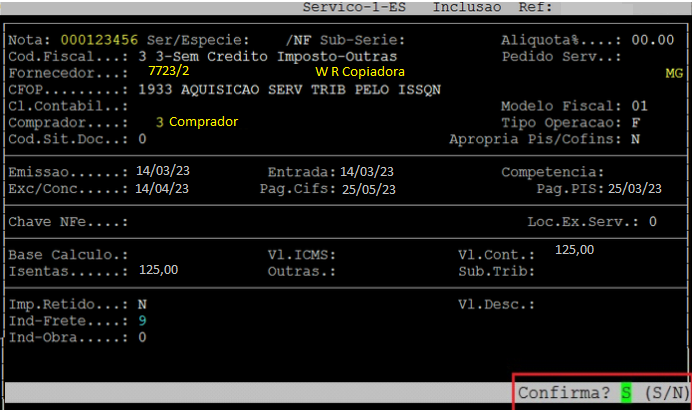Click the Pag.Cifs date 25/05/23
Screen dimensions: 692x410
click(369, 188)
